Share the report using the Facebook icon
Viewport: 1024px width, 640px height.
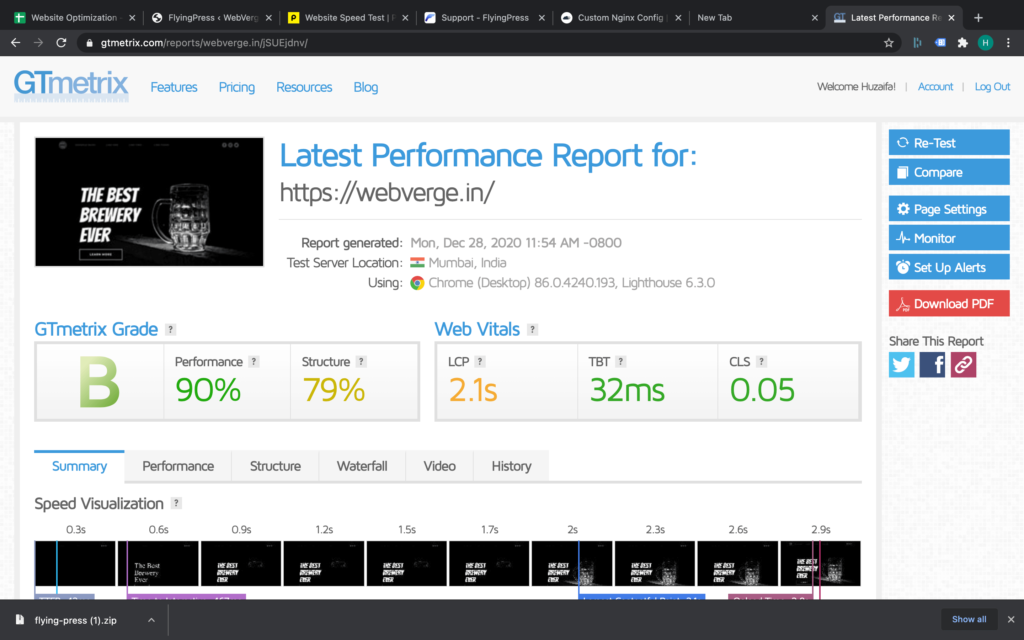(931, 364)
